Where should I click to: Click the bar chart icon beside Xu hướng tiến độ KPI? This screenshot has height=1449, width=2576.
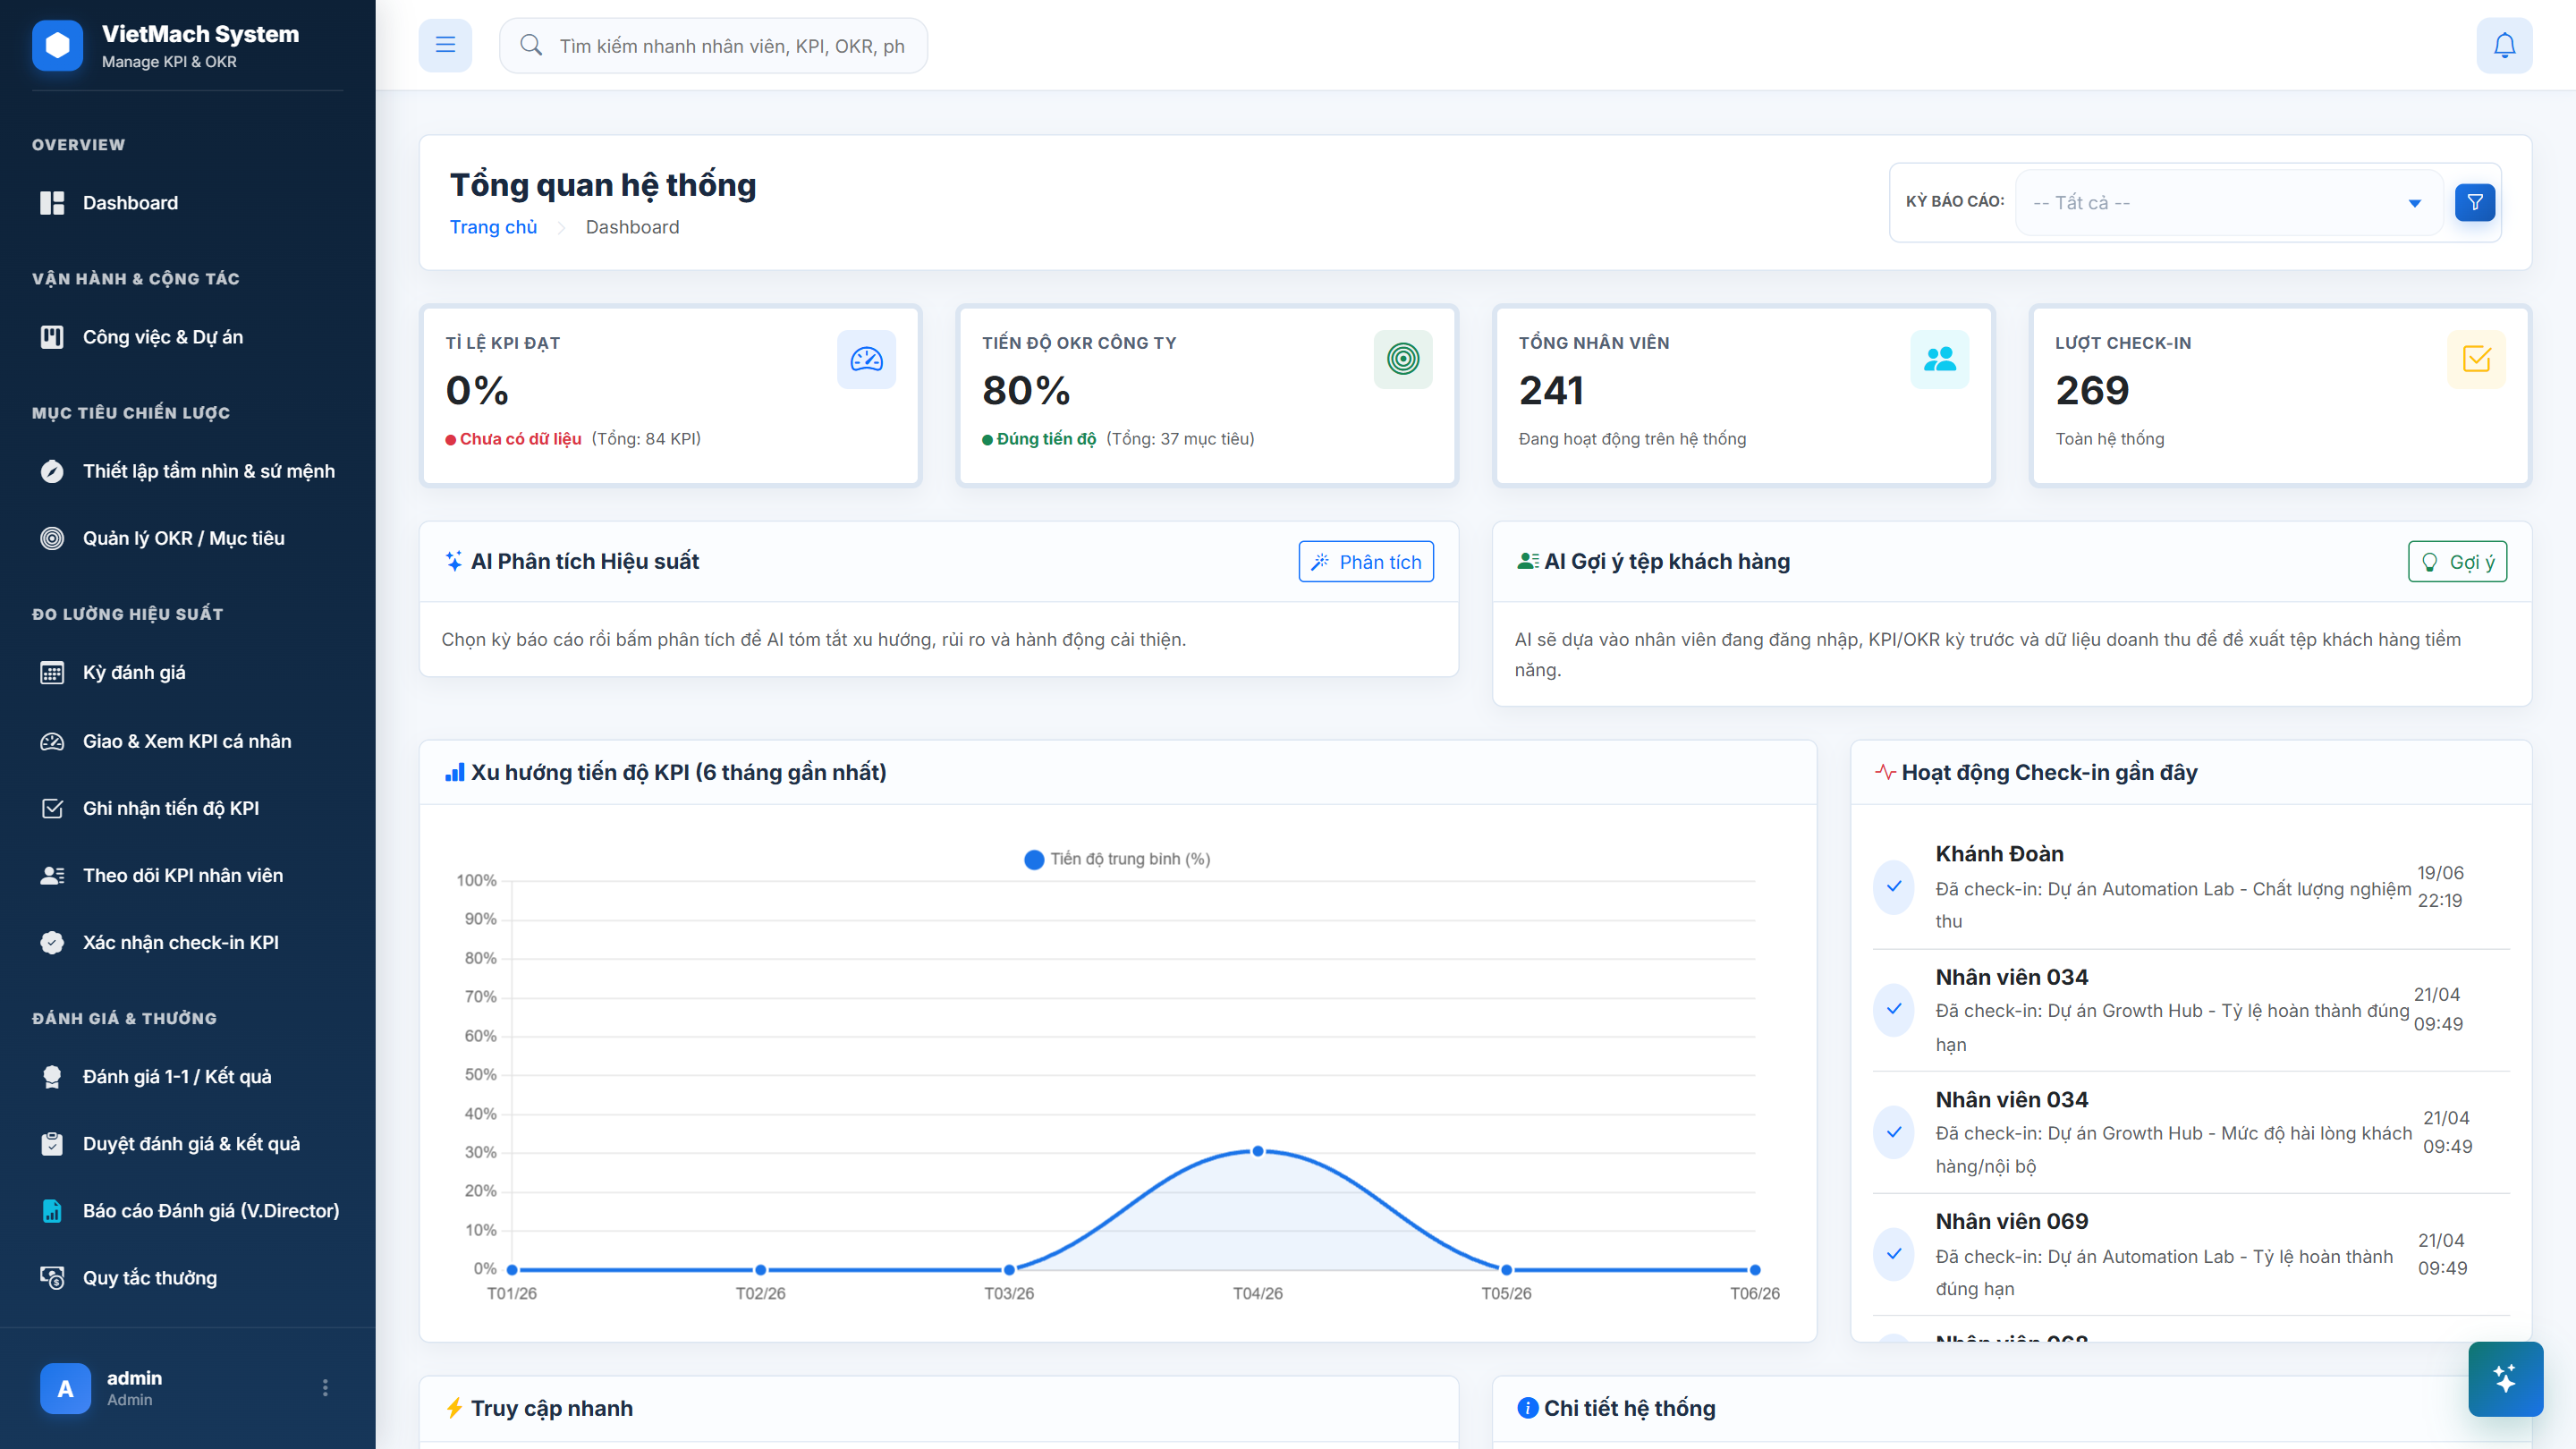(x=455, y=772)
